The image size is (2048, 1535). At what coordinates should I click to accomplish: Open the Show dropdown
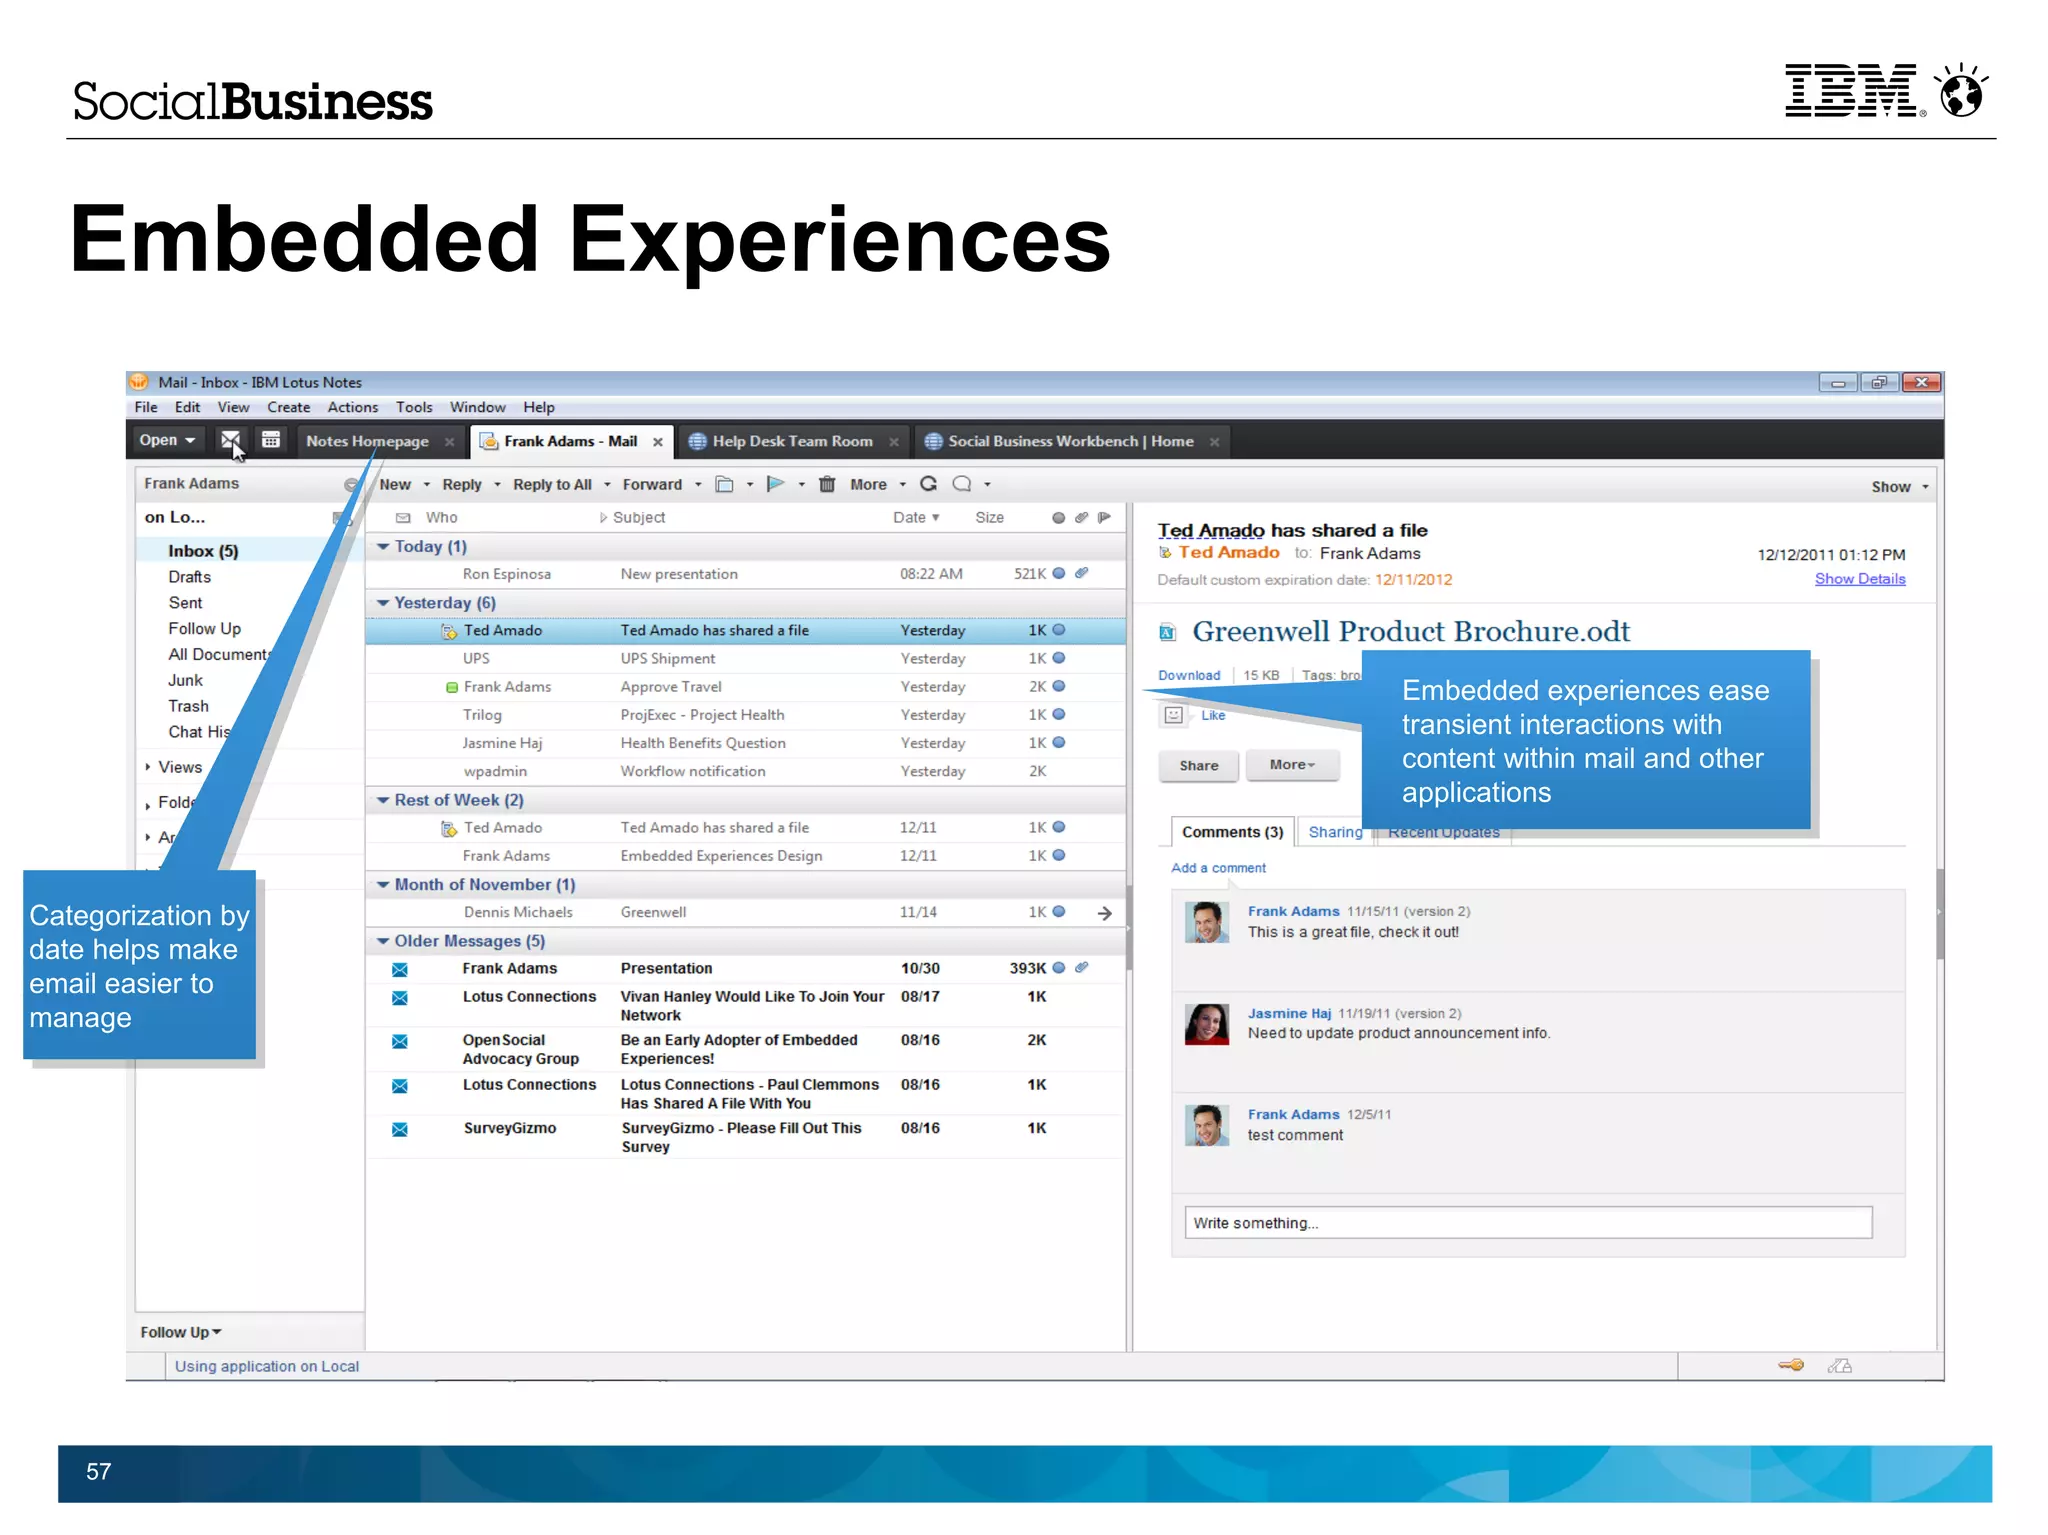[1899, 487]
